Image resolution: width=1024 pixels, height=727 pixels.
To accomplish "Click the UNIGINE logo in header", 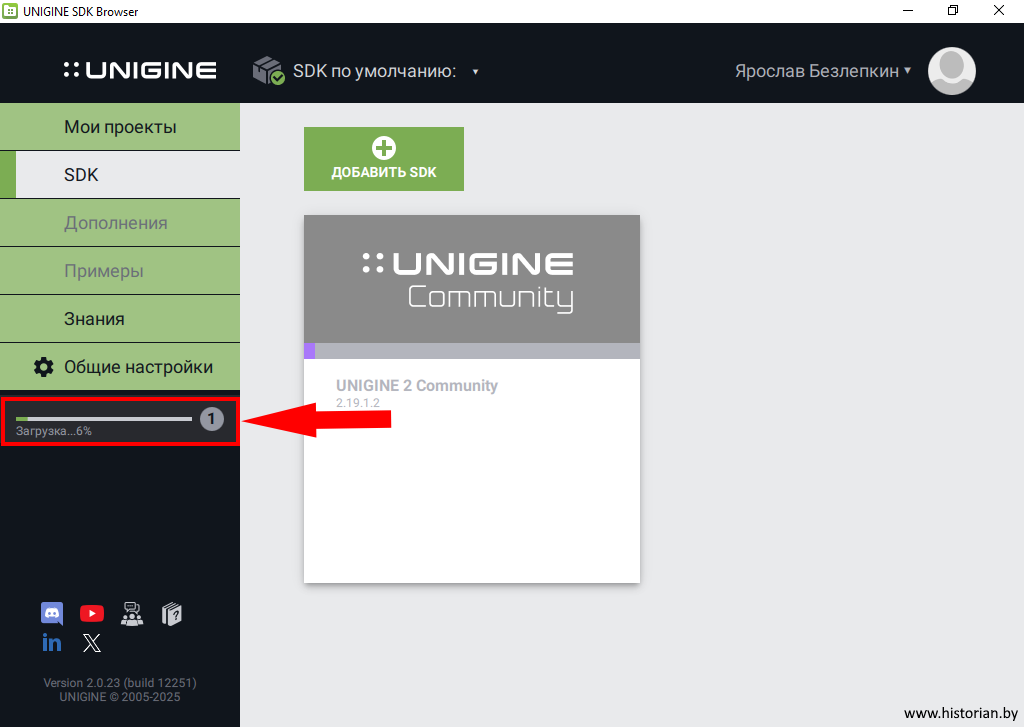I will 140,71.
